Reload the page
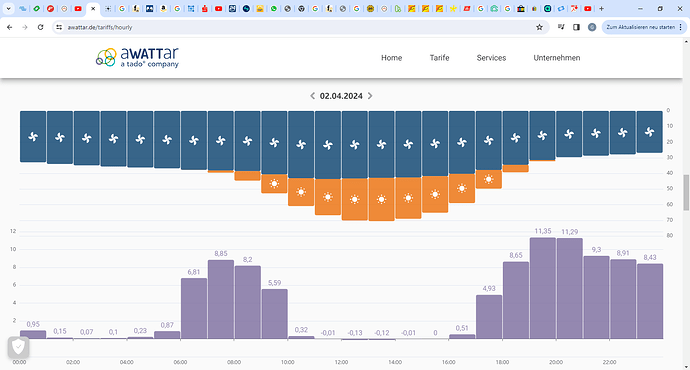 click(40, 27)
